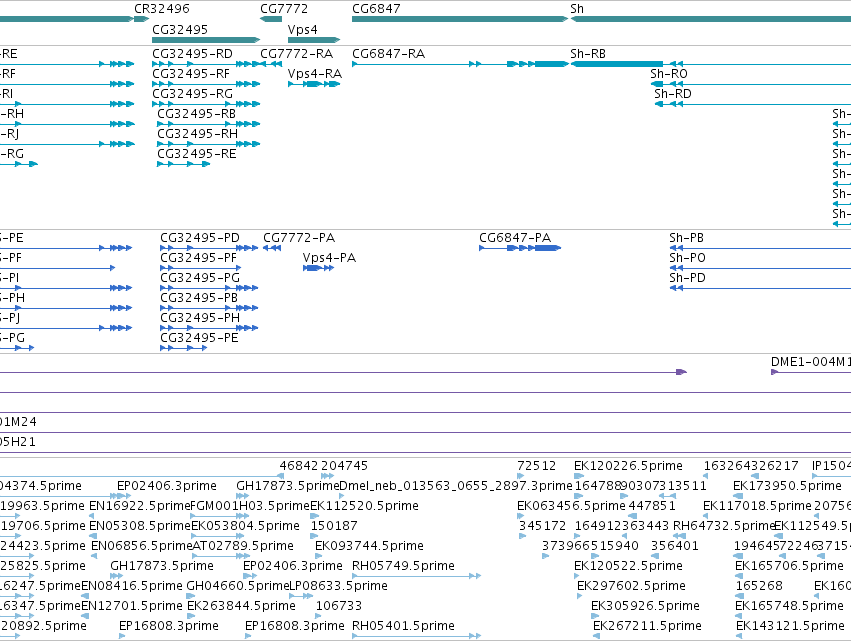Select EST LP08633.5prime

[x=338, y=586]
